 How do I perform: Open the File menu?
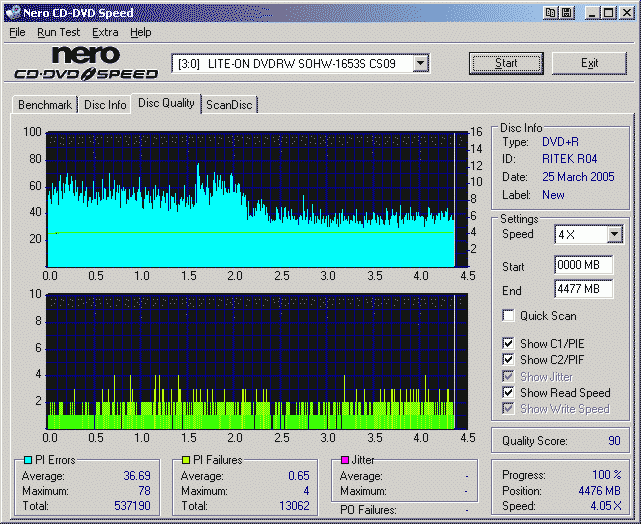pyautogui.click(x=17, y=32)
